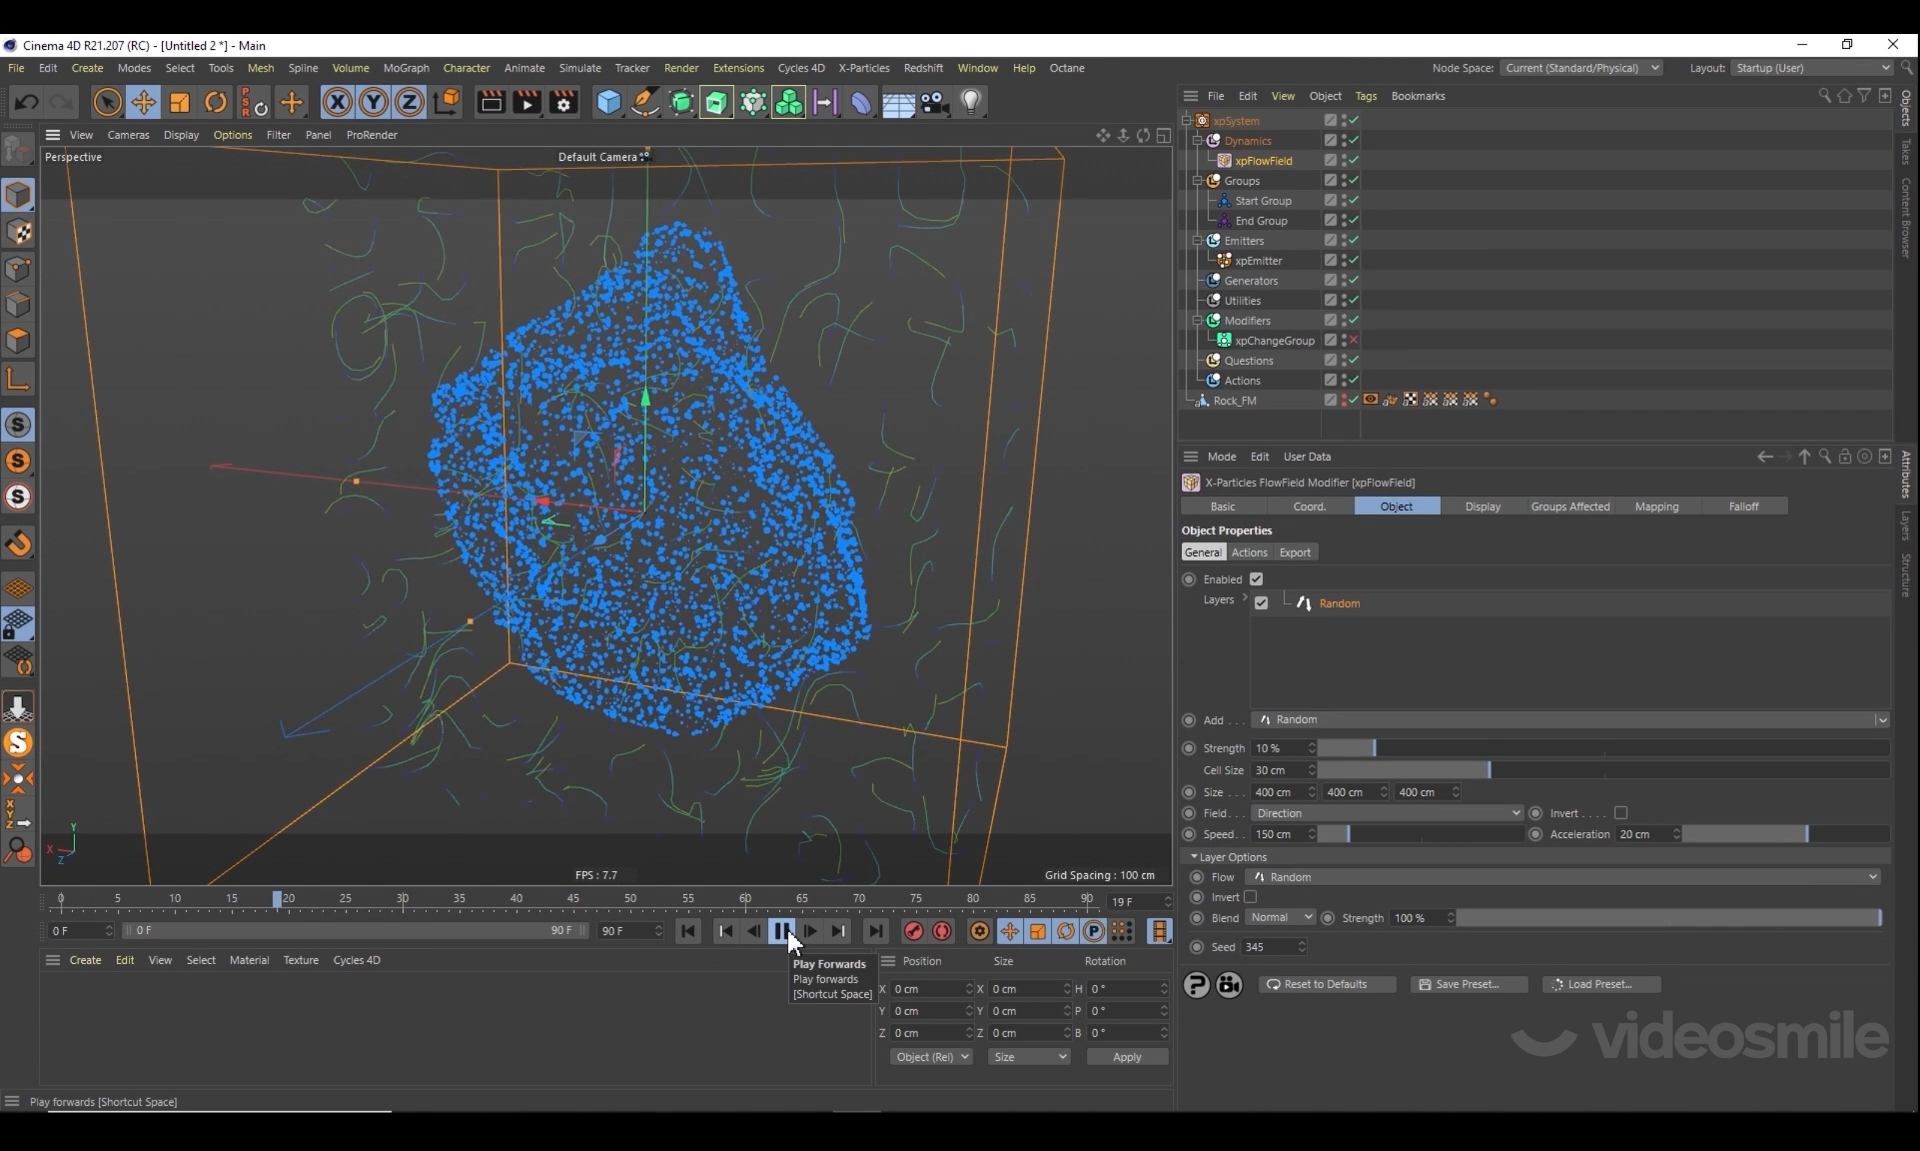Toggle the Random layer checkbox
Image resolution: width=1920 pixels, height=1151 pixels.
coord(1261,603)
